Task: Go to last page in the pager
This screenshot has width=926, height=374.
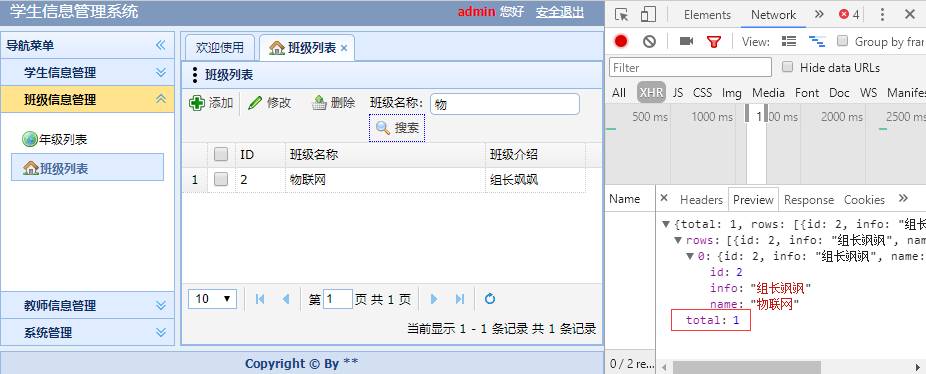Action: tap(460, 299)
